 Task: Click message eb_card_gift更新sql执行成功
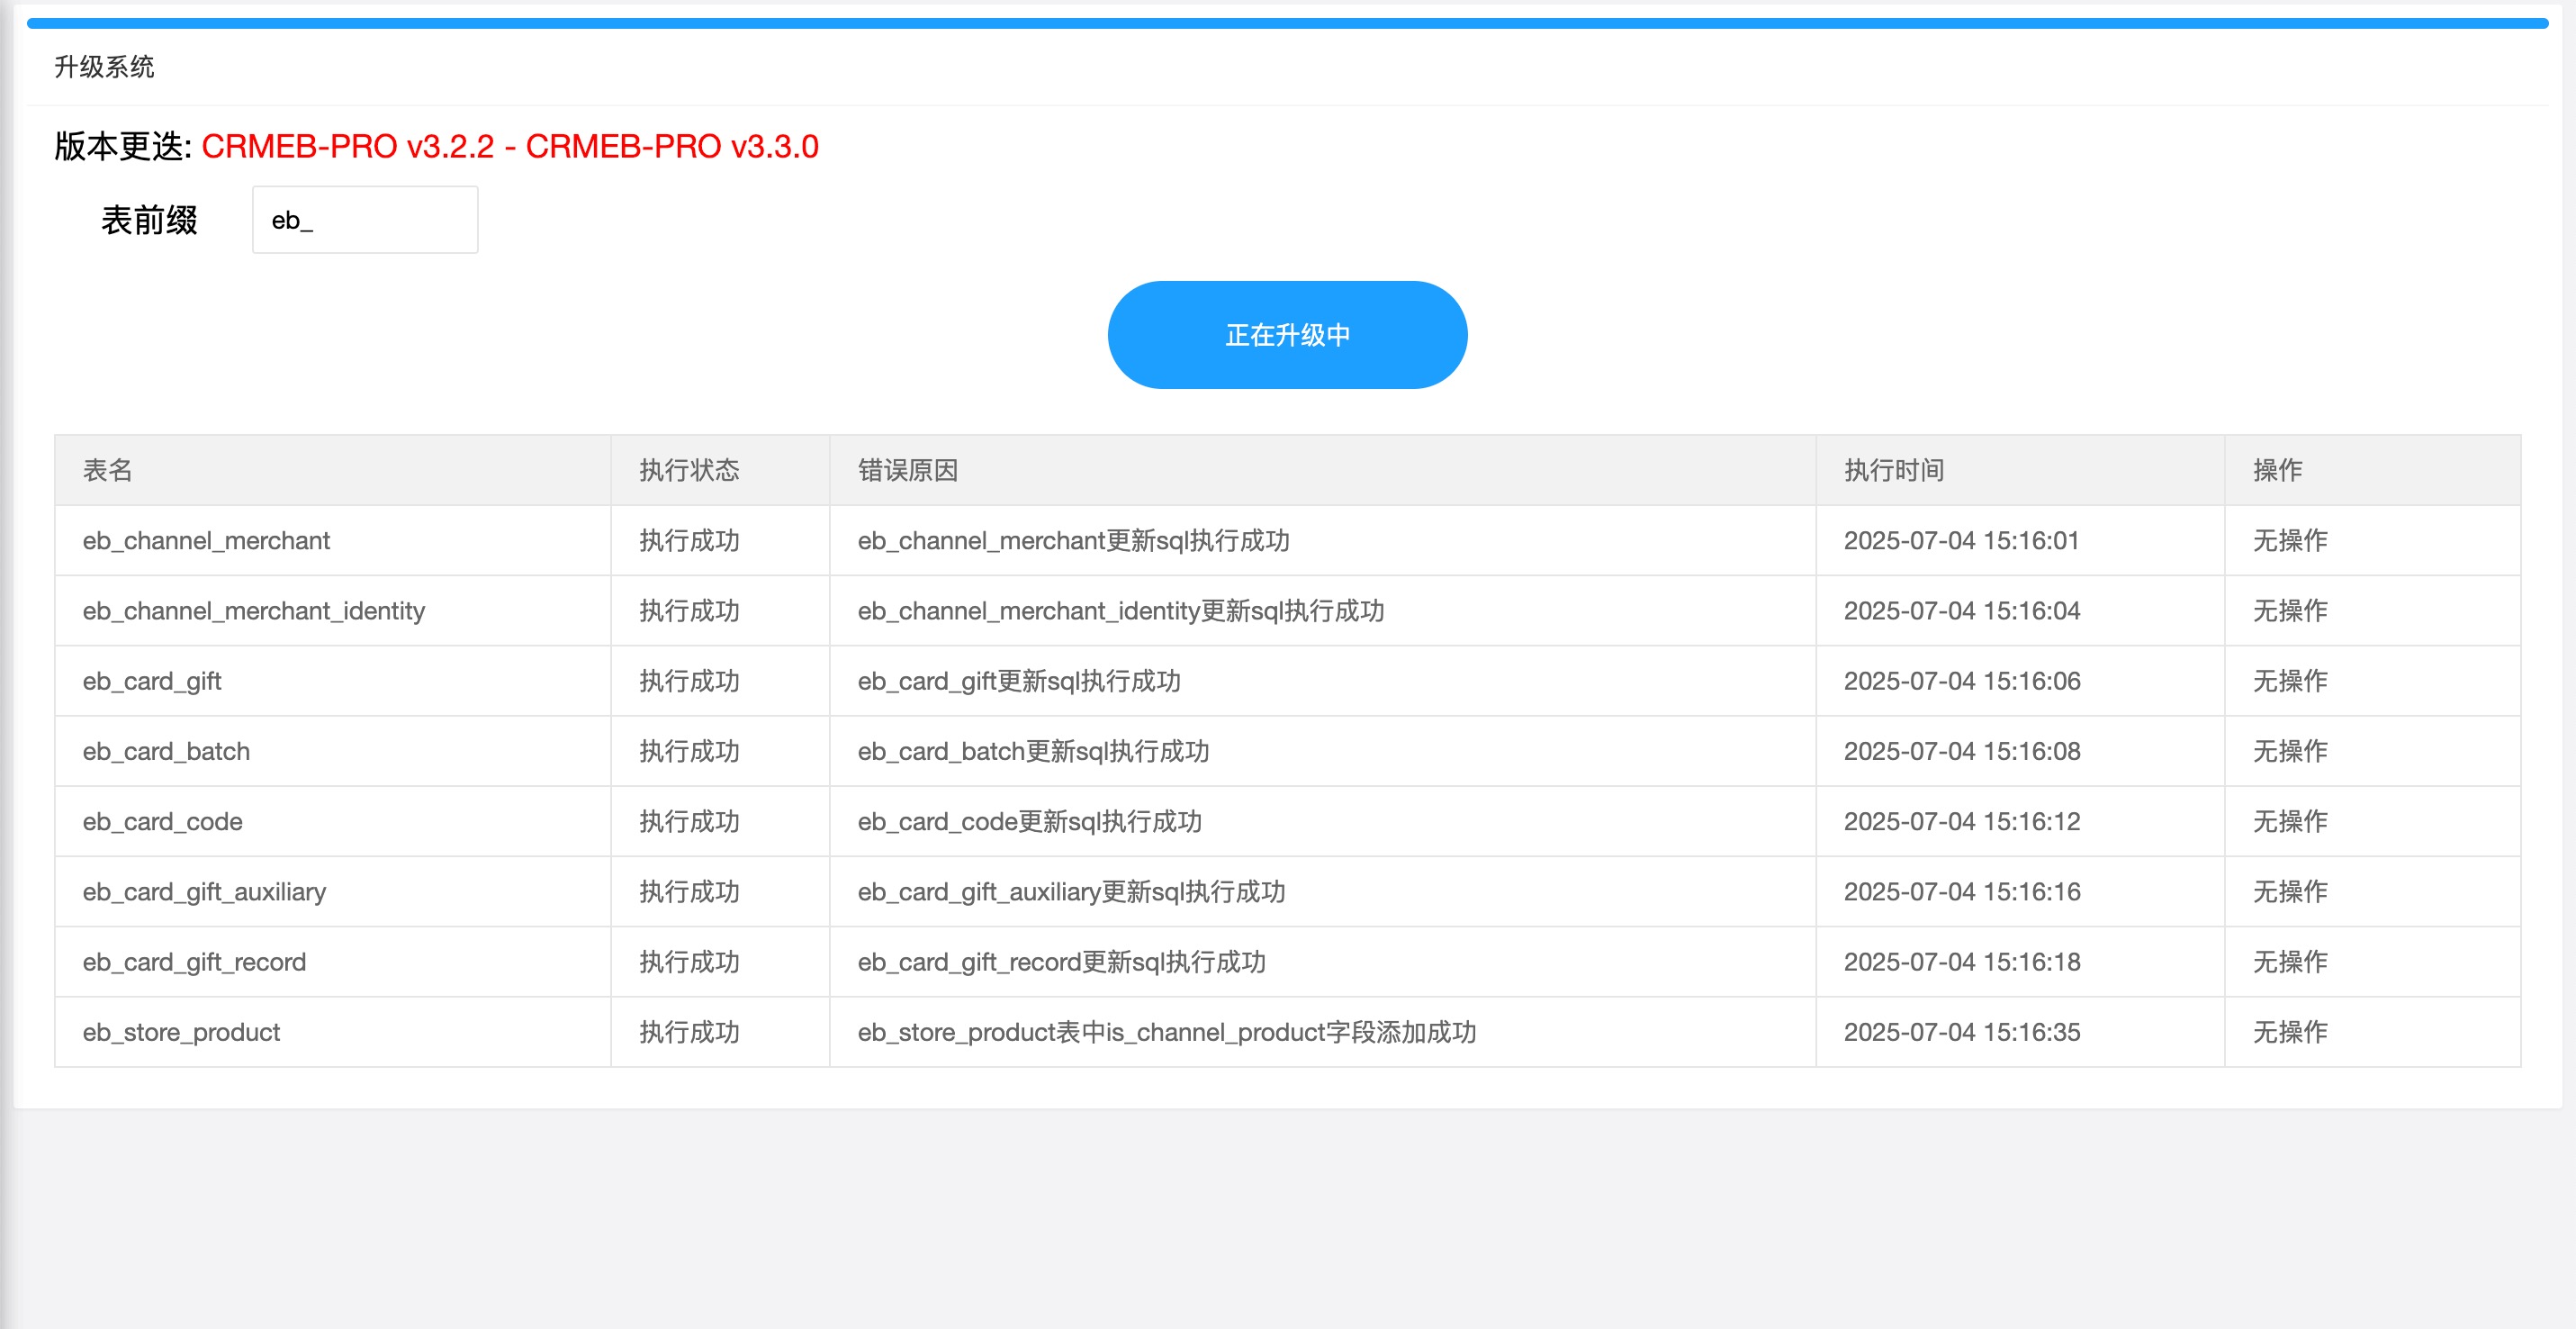[x=1019, y=681]
